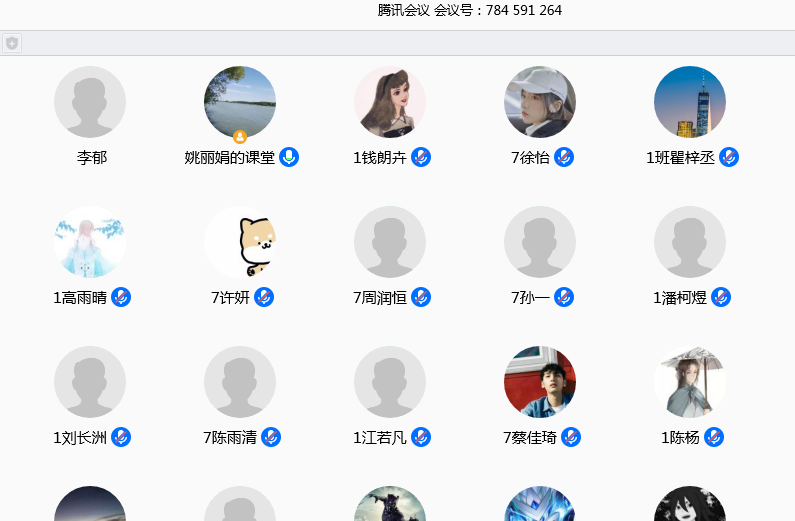Image resolution: width=795 pixels, height=521 pixels.
Task: Click the name label 7周润恒
Action: point(380,297)
